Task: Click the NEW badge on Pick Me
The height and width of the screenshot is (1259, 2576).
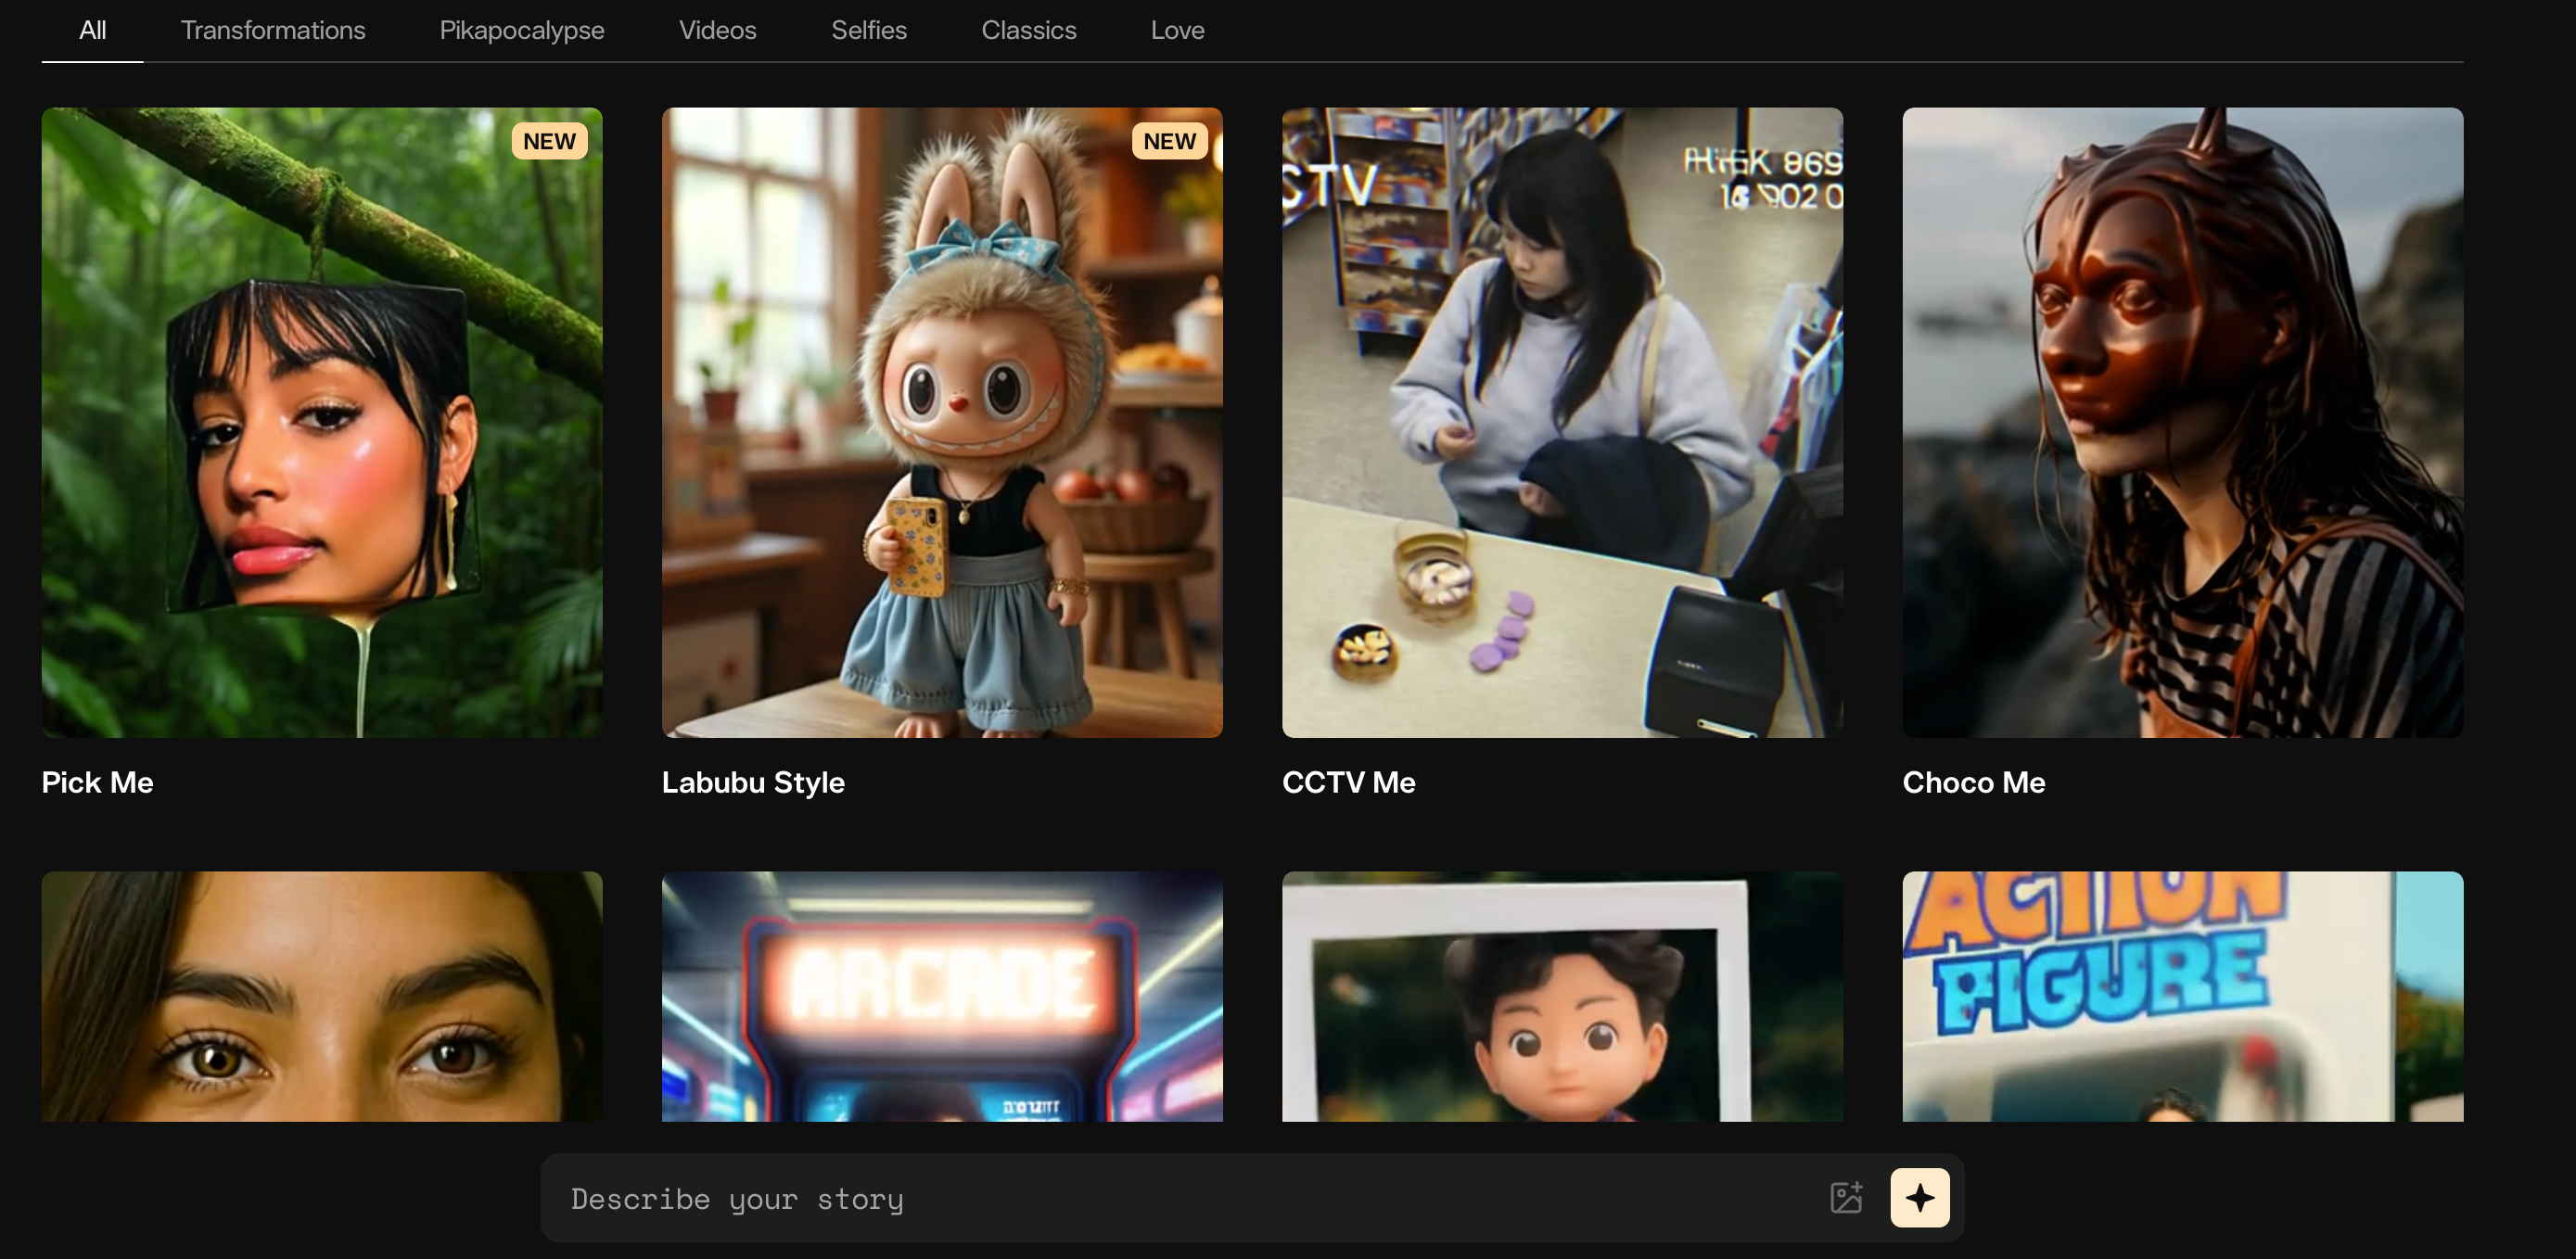Action: 549,141
